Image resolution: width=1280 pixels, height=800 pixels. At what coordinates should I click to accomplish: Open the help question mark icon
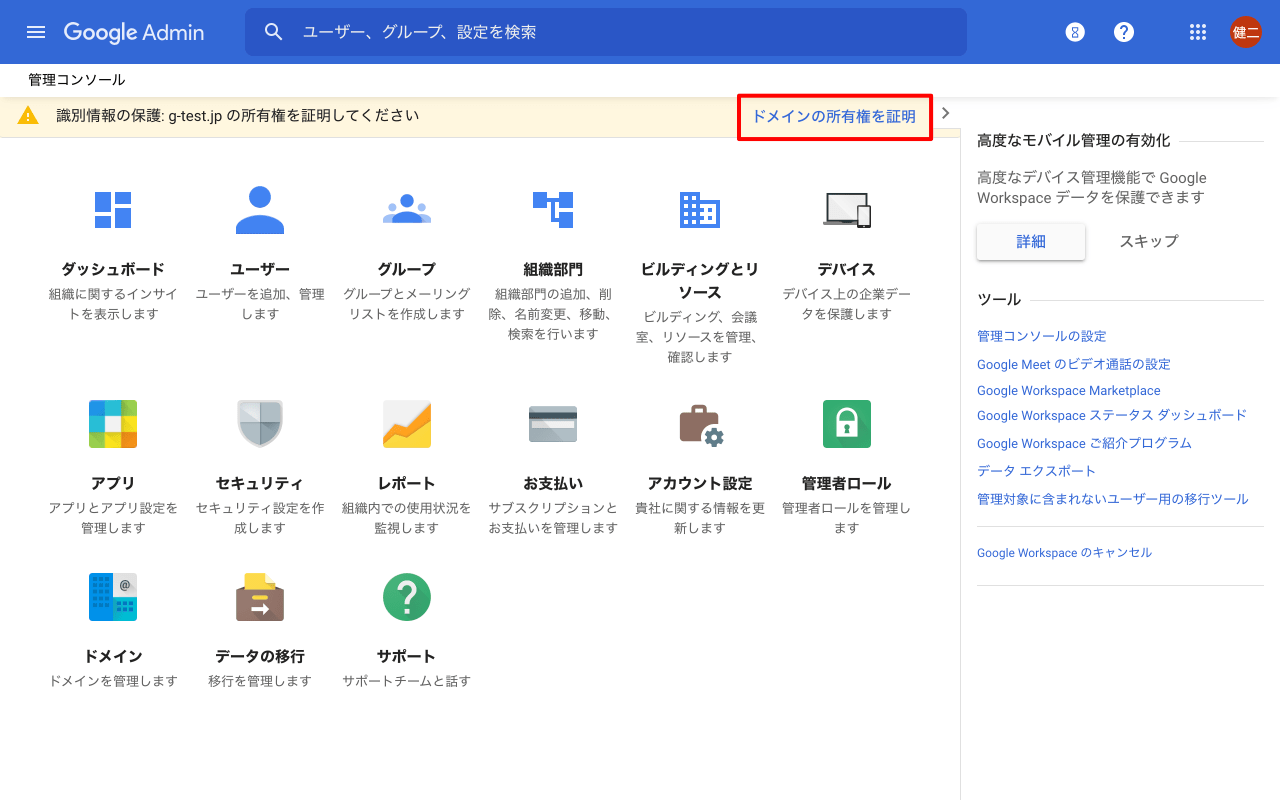(1124, 32)
